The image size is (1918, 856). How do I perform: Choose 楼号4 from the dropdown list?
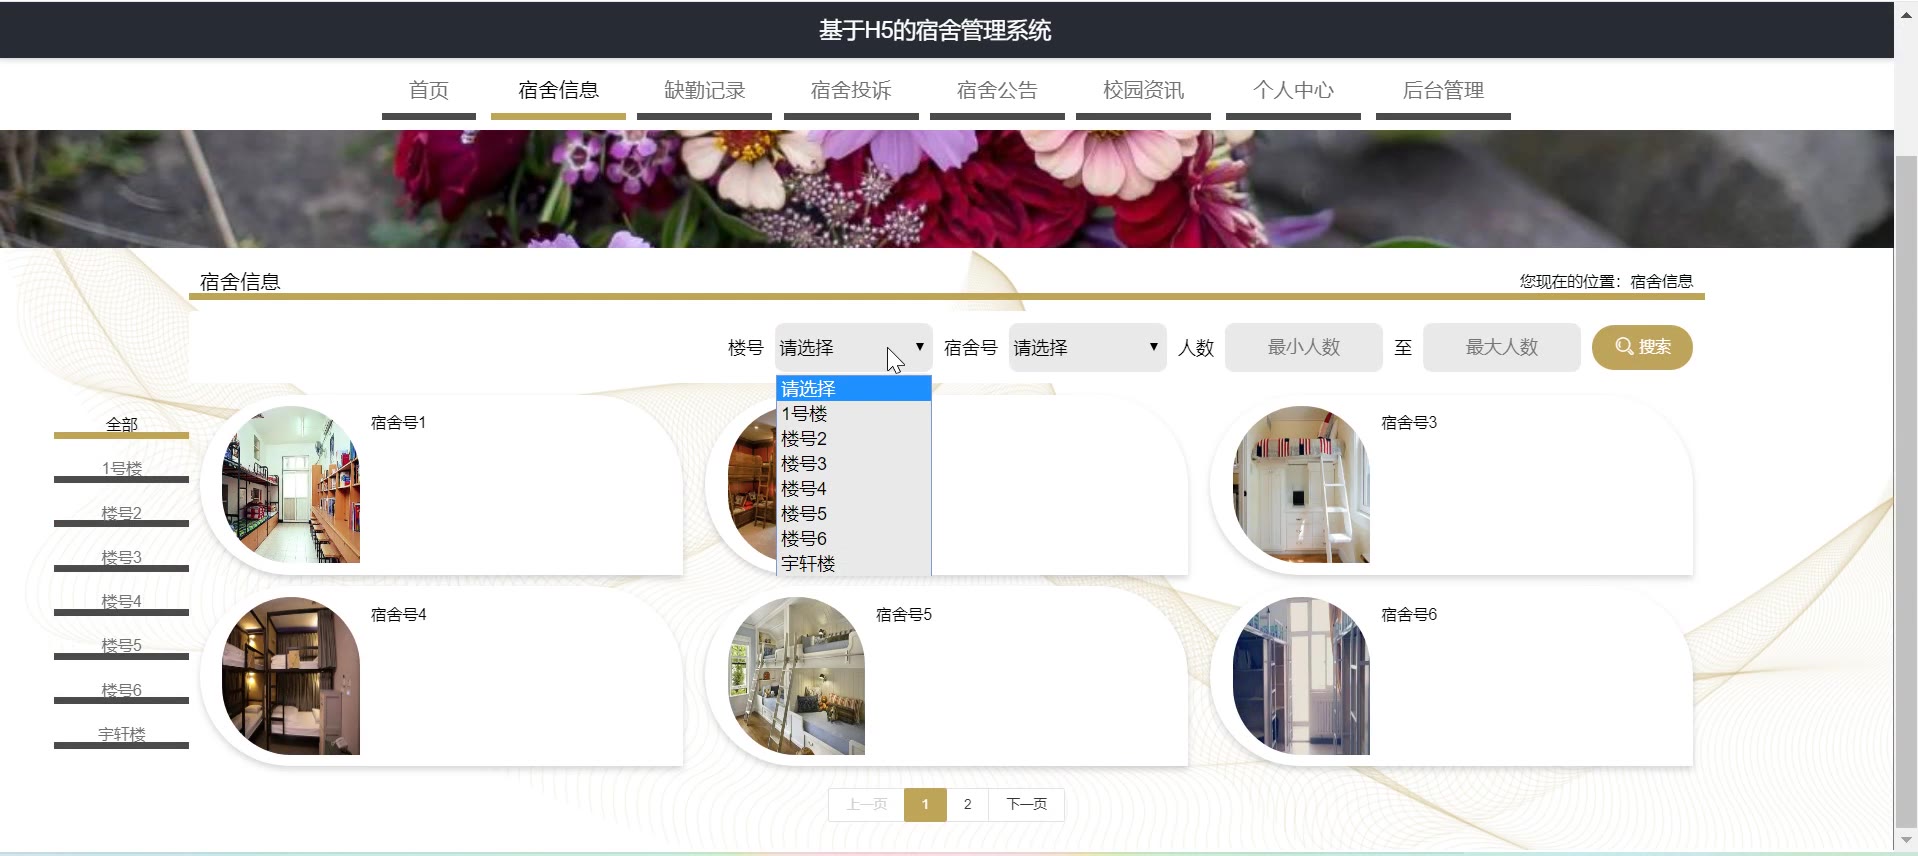853,488
